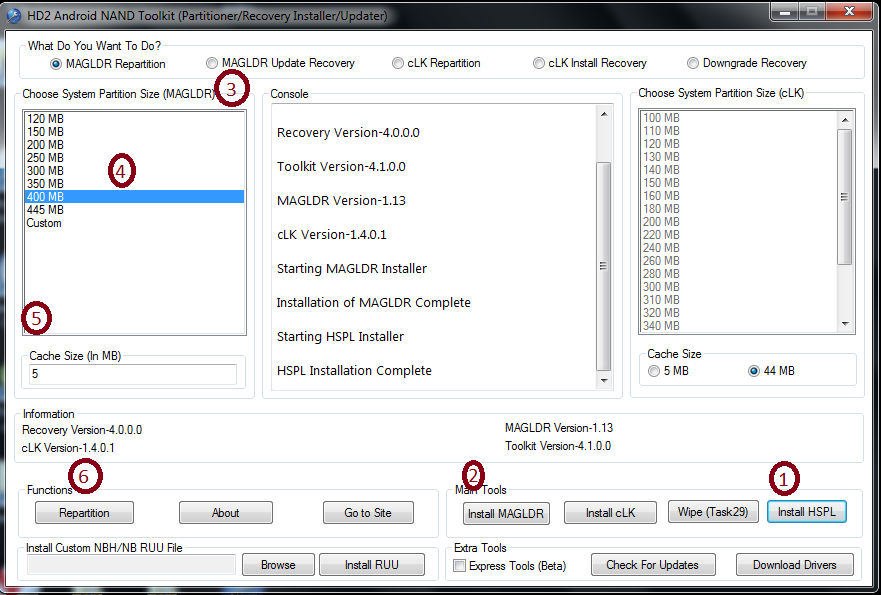Click cLK size list scroll down arrow

(845, 324)
